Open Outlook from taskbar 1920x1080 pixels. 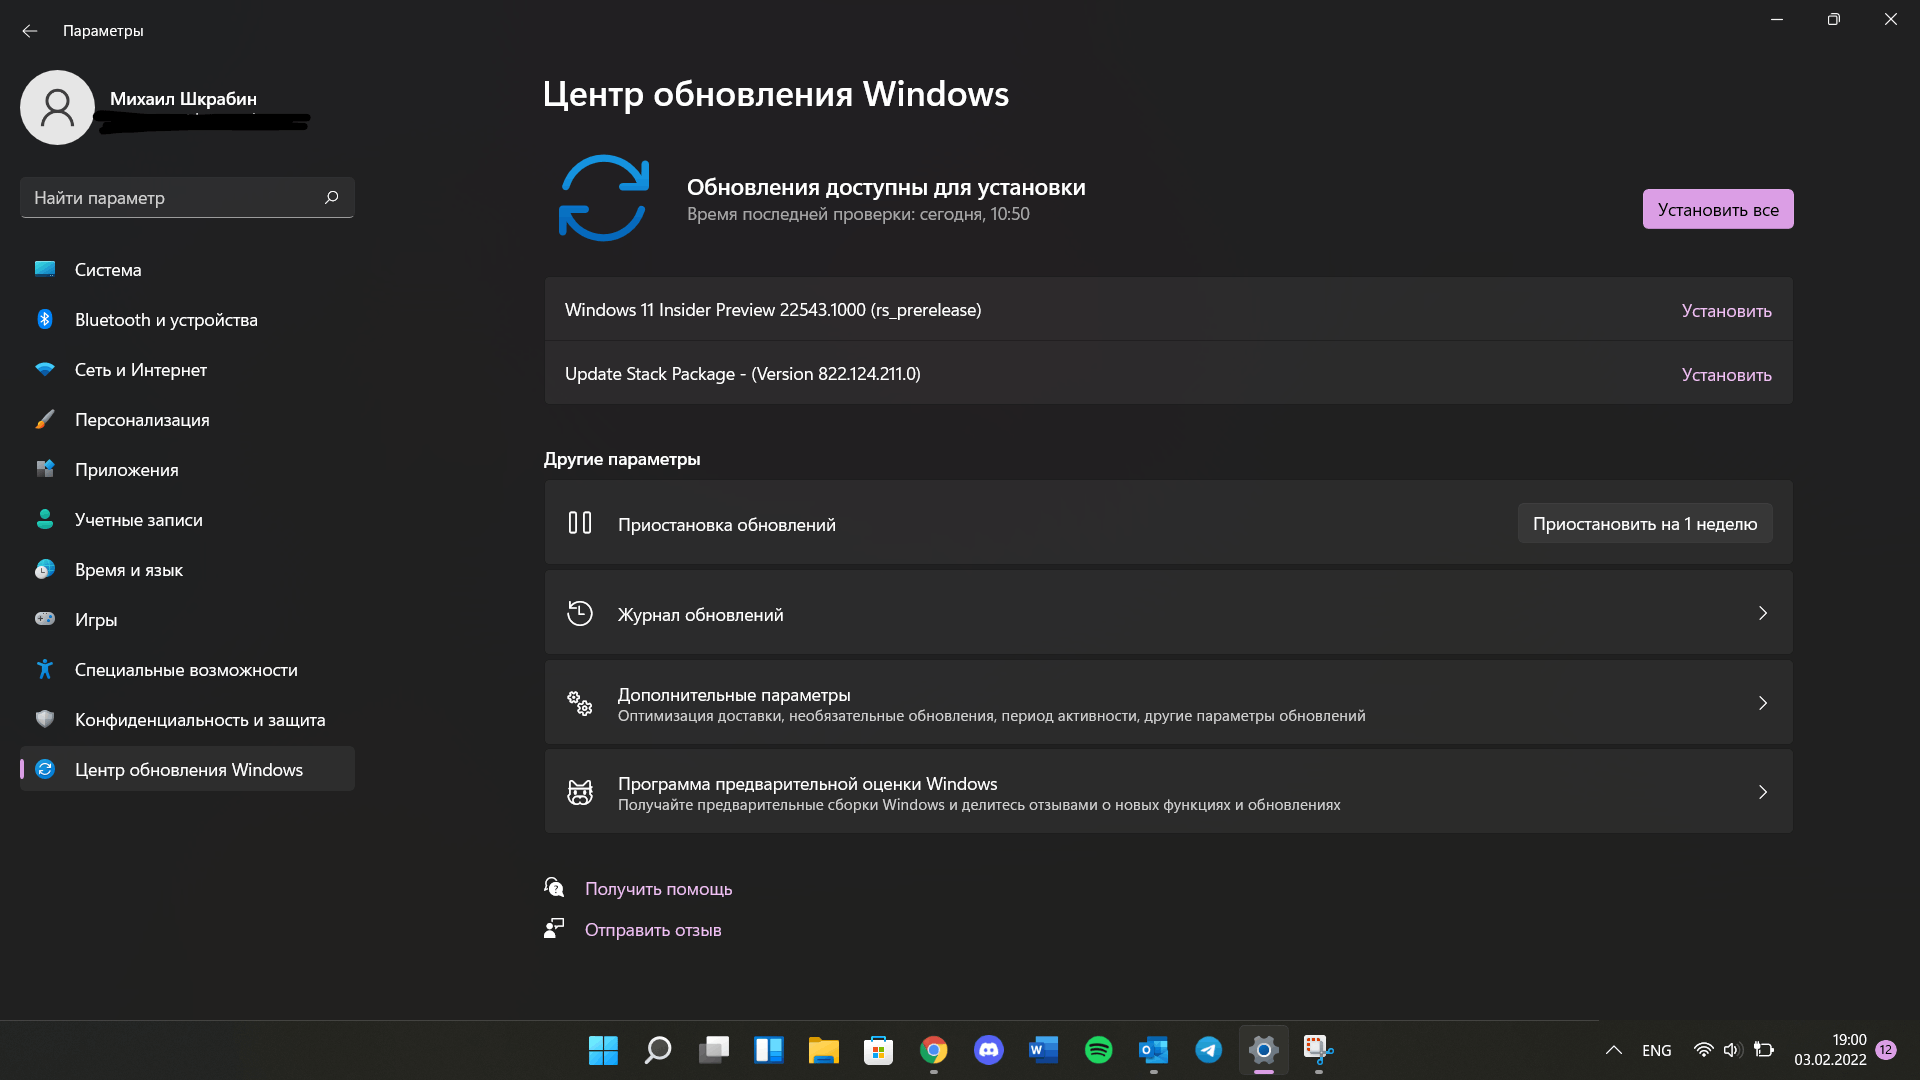point(1154,1050)
